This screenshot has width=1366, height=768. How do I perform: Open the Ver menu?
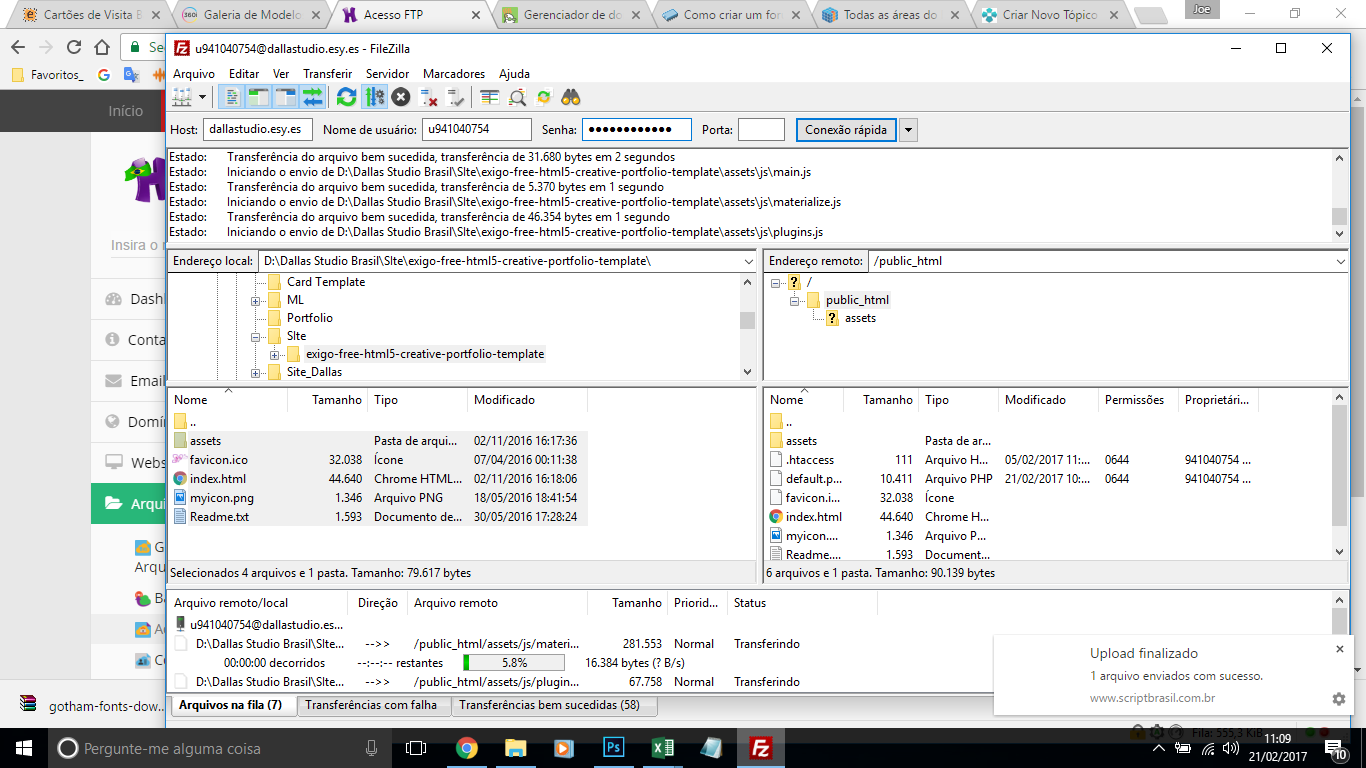click(281, 74)
